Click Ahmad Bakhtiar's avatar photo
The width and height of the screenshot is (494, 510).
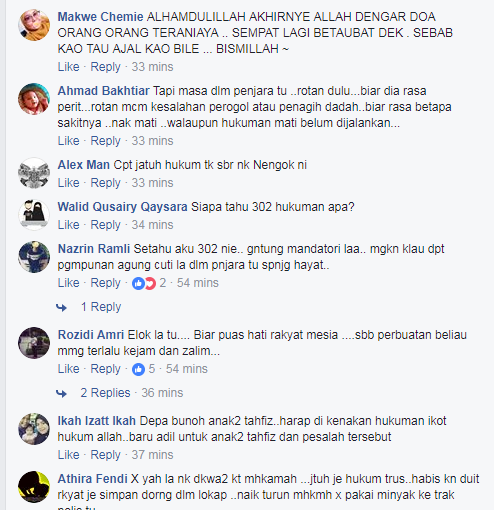tap(34, 99)
